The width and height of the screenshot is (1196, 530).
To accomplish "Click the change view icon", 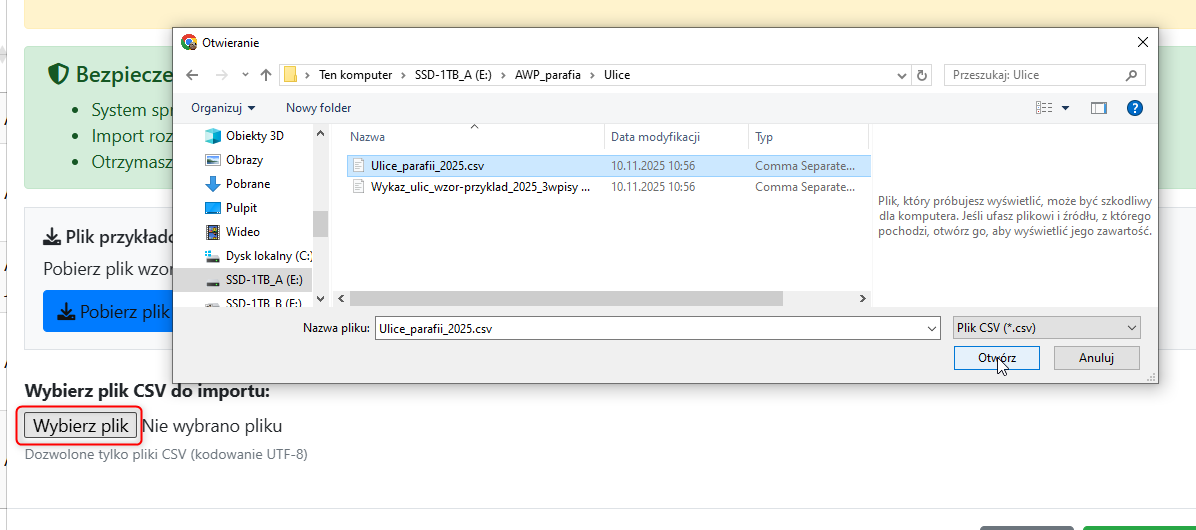I will click(x=1045, y=108).
